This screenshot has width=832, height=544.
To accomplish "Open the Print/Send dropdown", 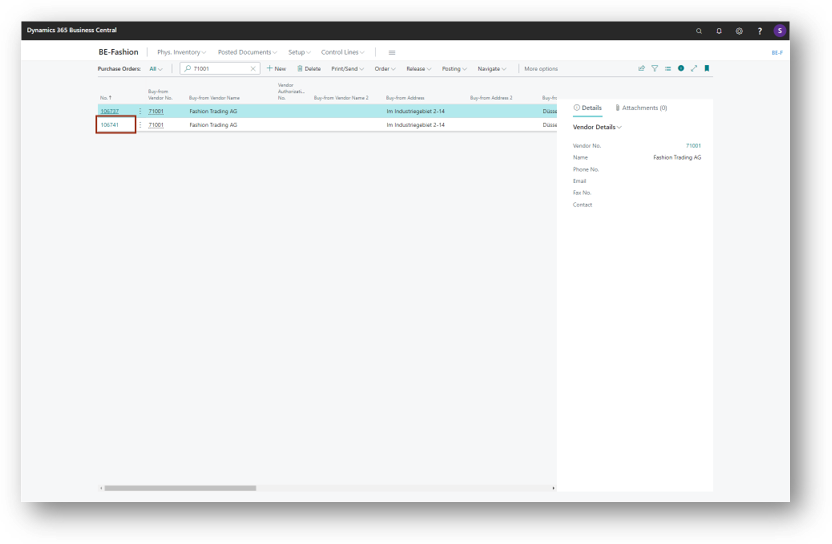I will [348, 68].
